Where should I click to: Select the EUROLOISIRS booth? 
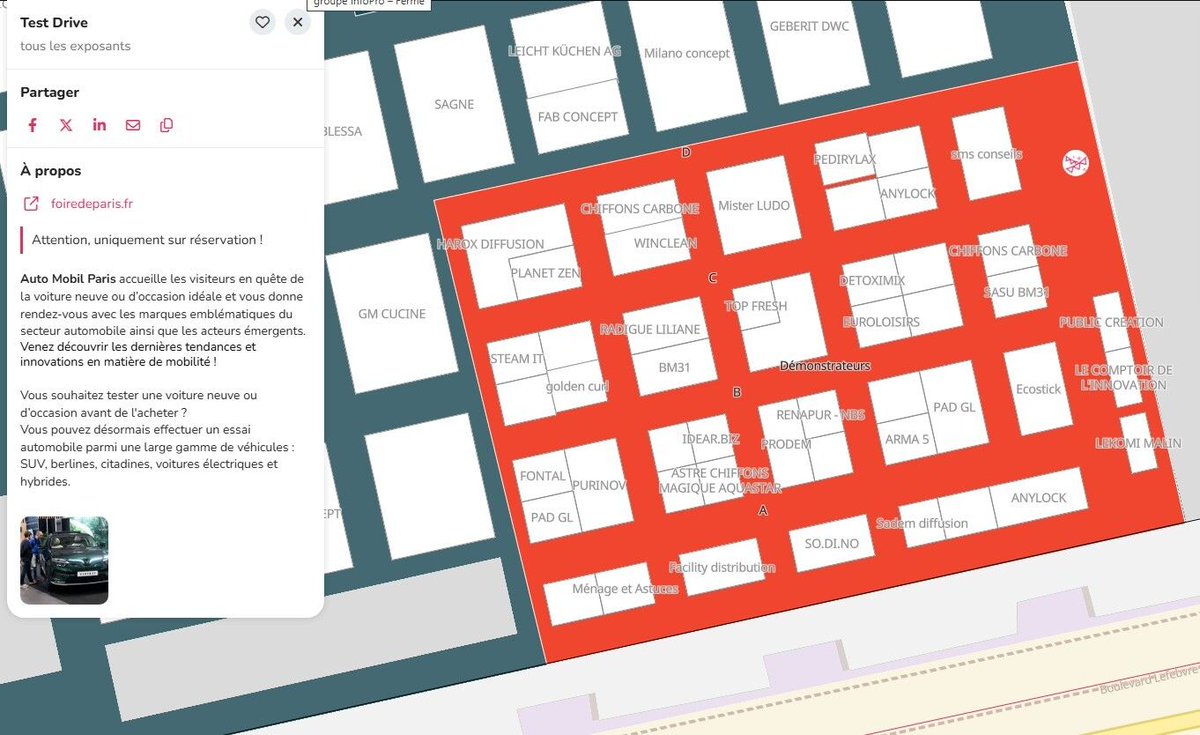(x=881, y=323)
